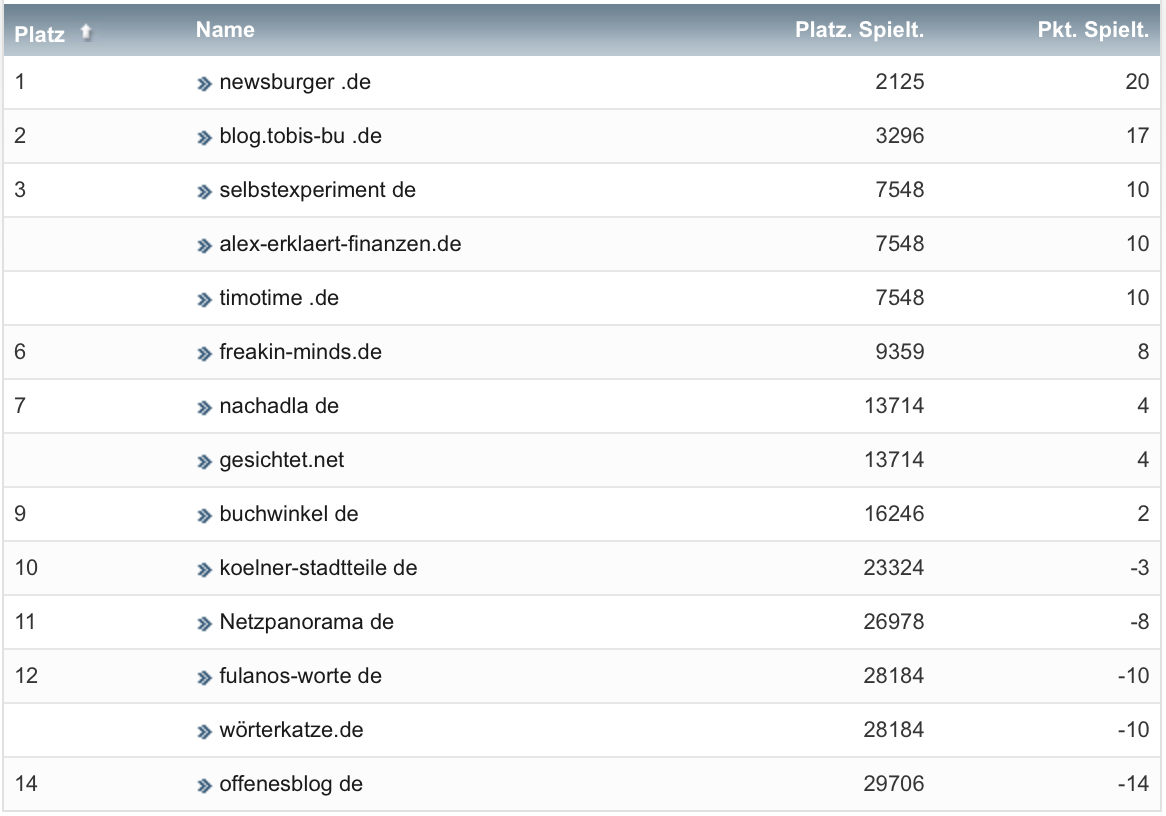Viewport: 1166px width, 816px height.
Task: Click the points value -3 for koelner-stadtteile
Action: [1140, 568]
